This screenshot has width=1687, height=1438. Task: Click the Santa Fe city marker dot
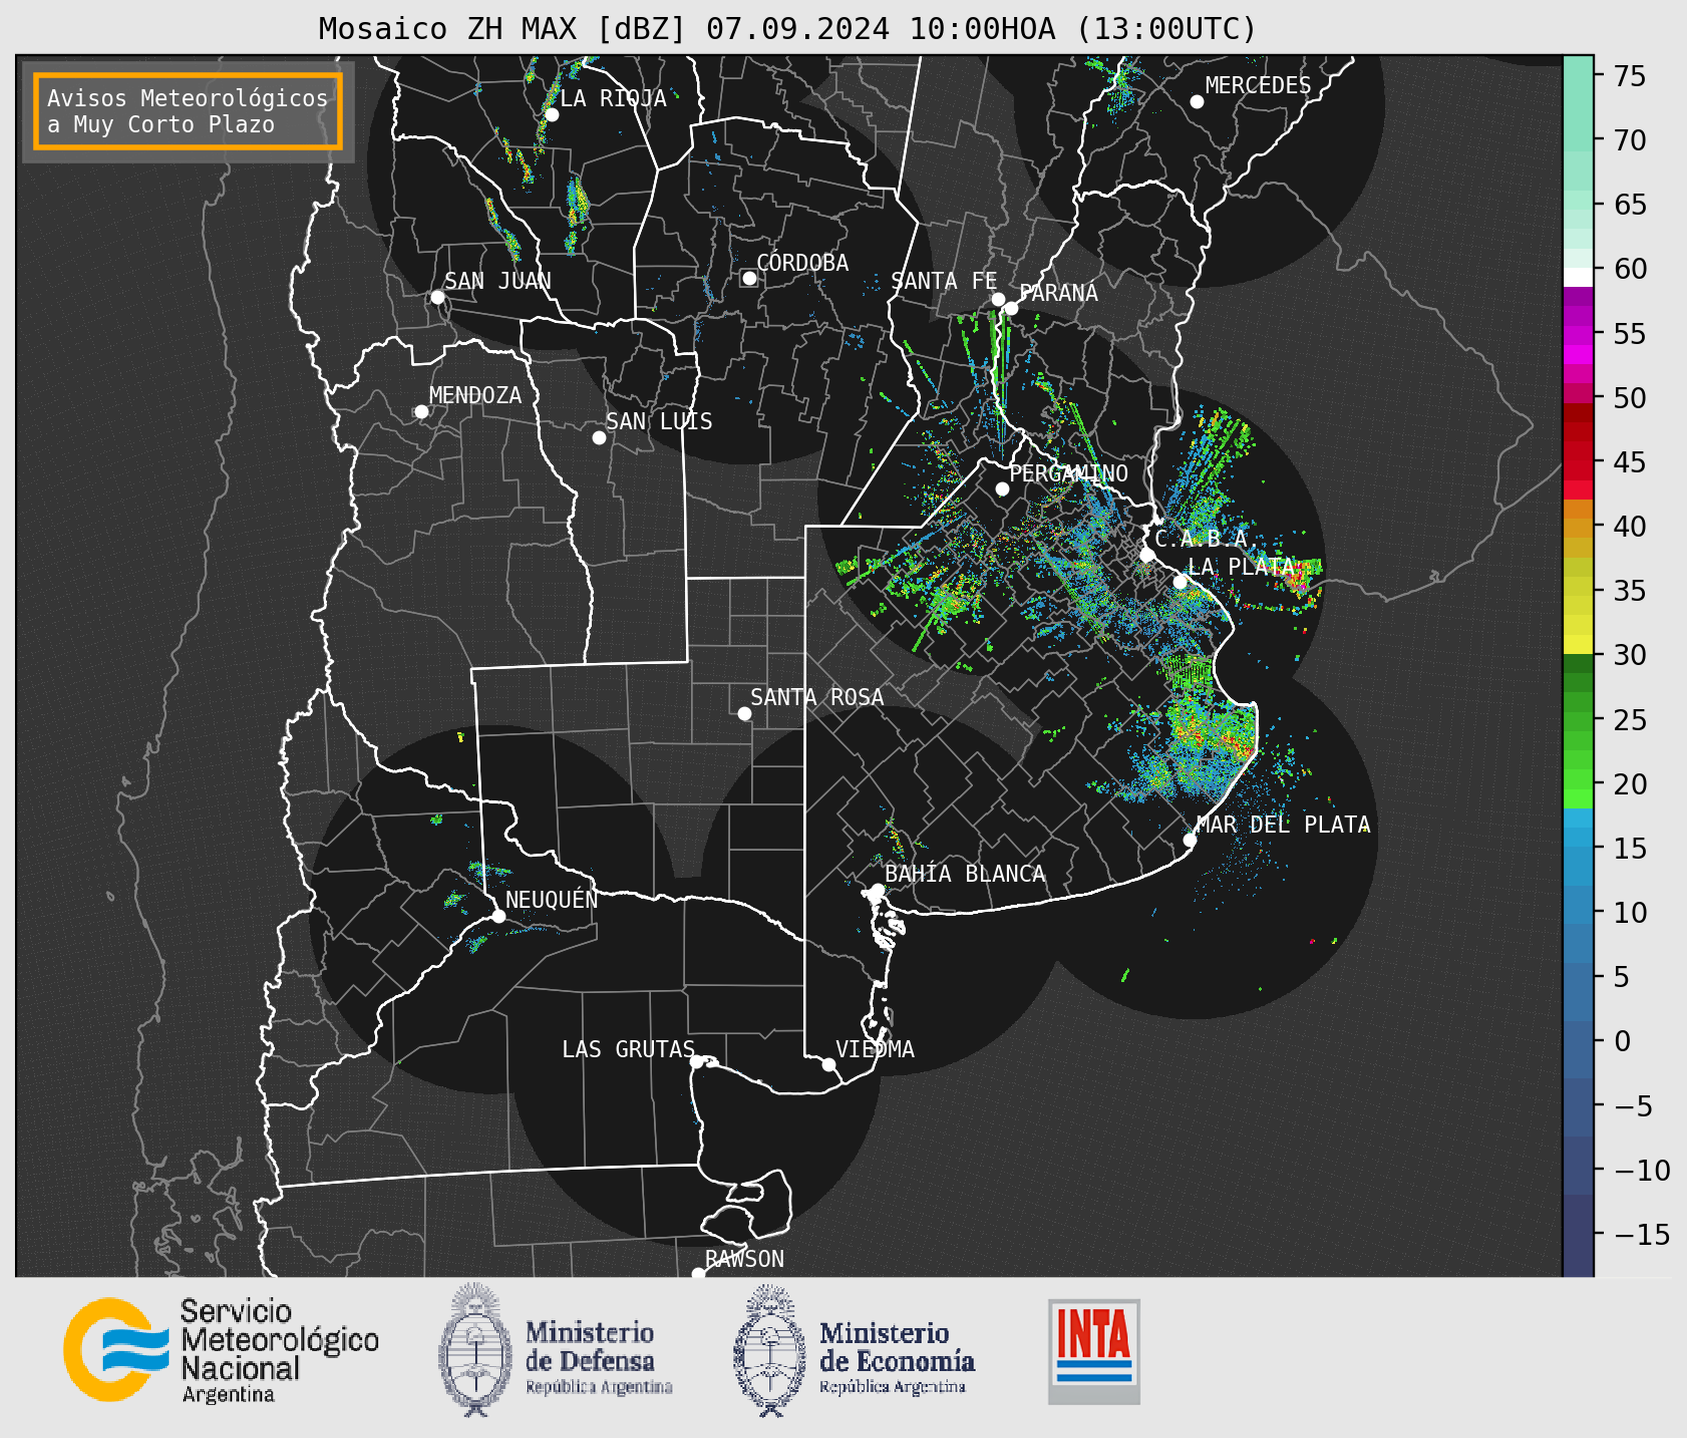pyautogui.click(x=998, y=299)
